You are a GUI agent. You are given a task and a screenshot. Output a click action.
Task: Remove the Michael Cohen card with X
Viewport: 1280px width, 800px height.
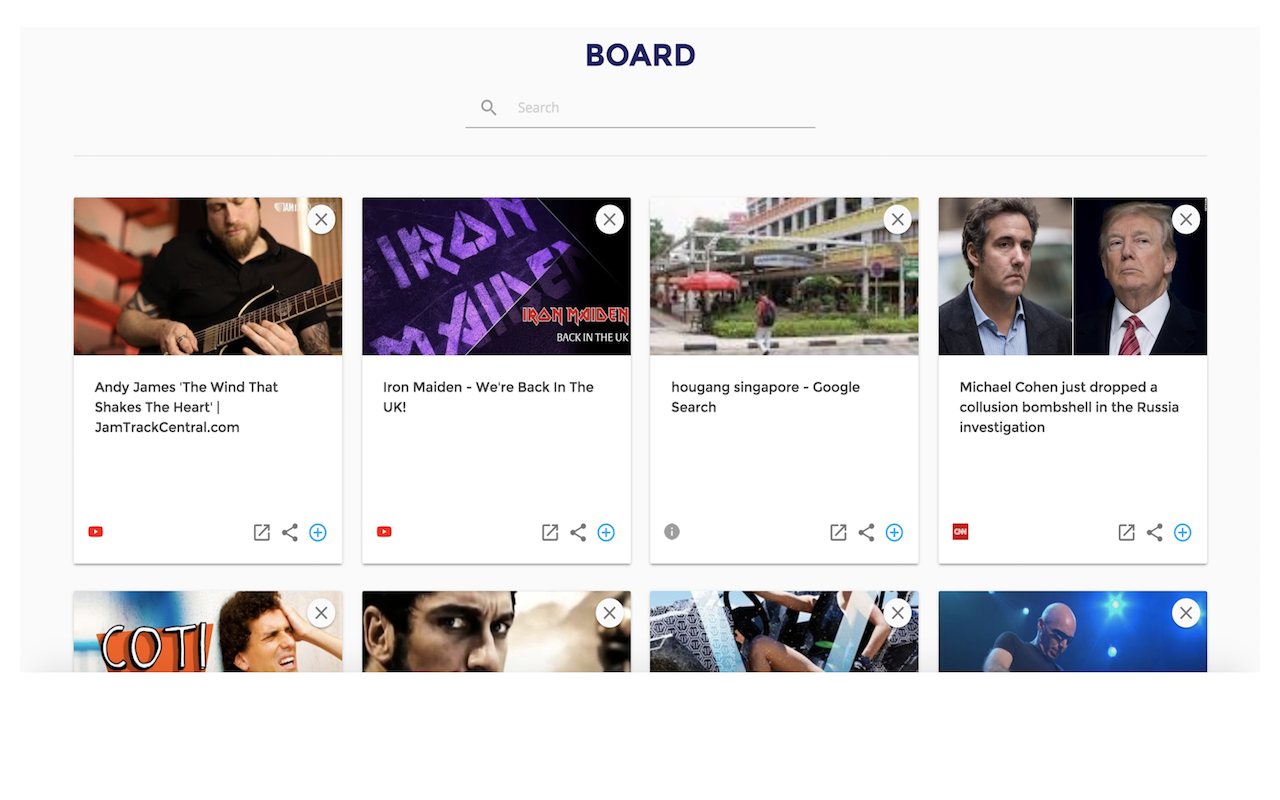coord(1185,219)
